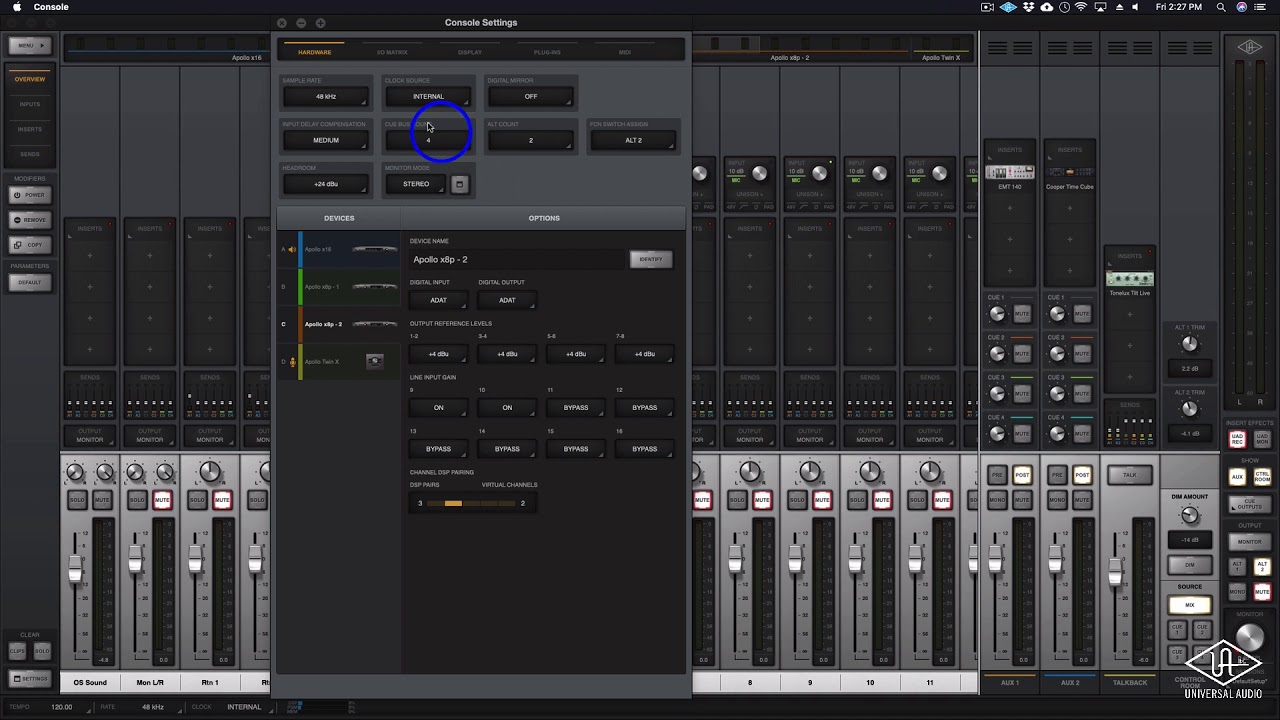
Task: Toggle the DIM button
Action: pos(1190,565)
